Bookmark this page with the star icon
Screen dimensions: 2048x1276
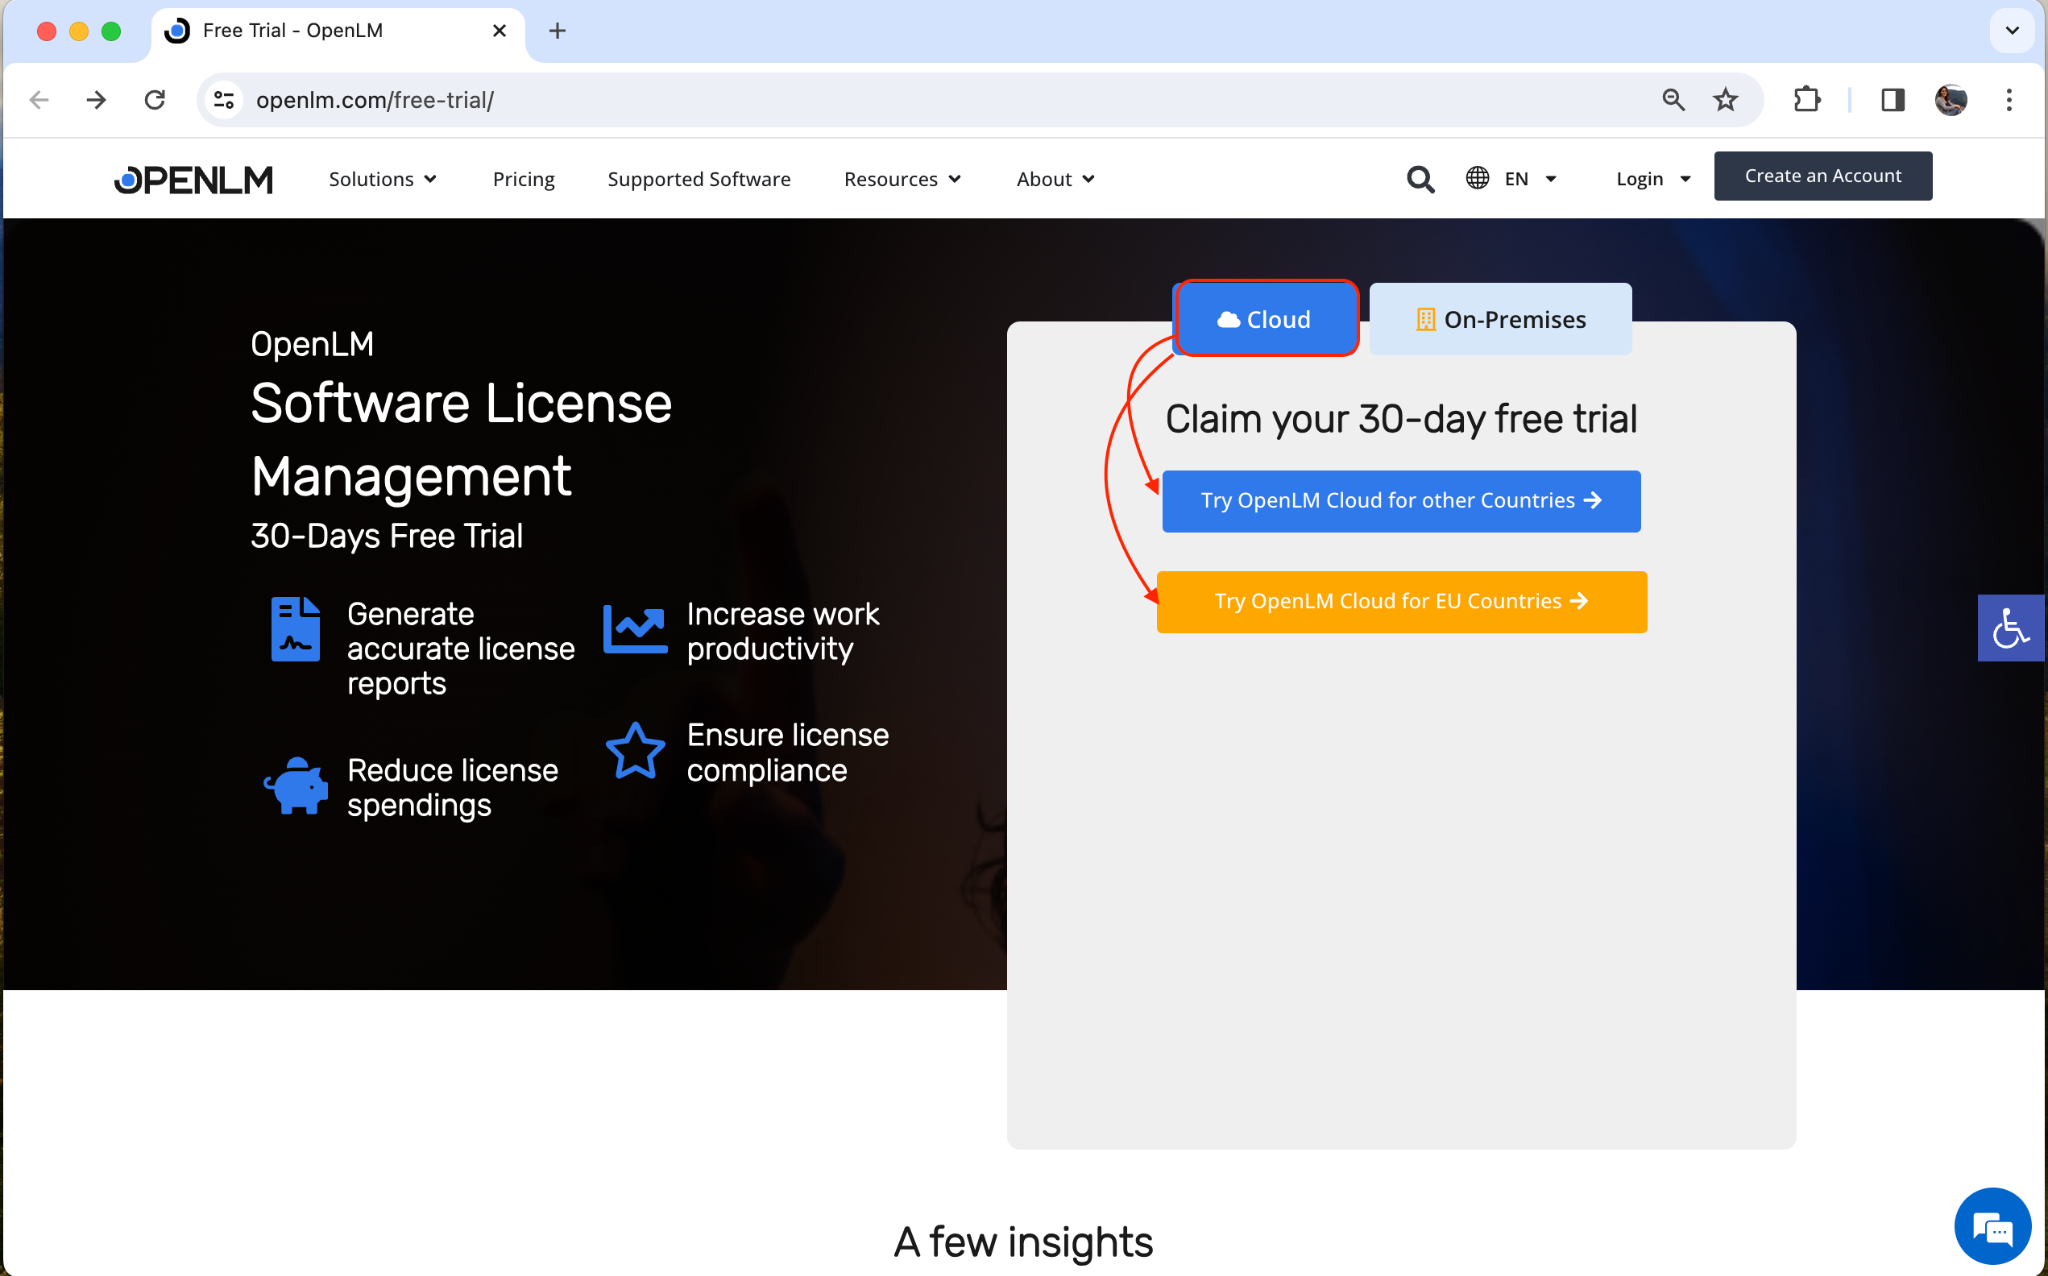[1724, 99]
